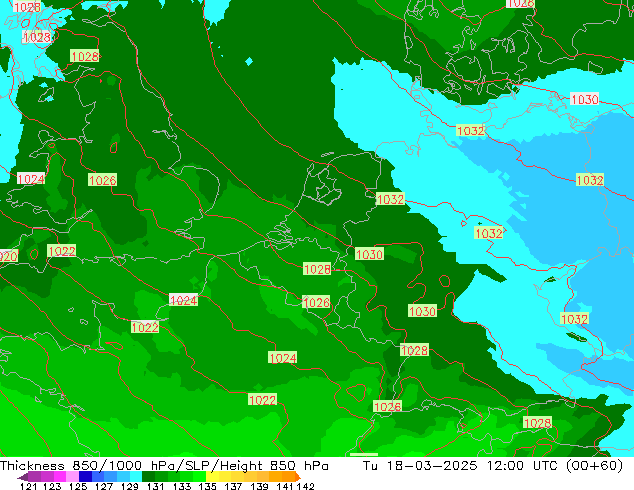Click the legend value '131'
Image resolution: width=634 pixels, height=490 pixels.
pyautogui.click(x=156, y=486)
